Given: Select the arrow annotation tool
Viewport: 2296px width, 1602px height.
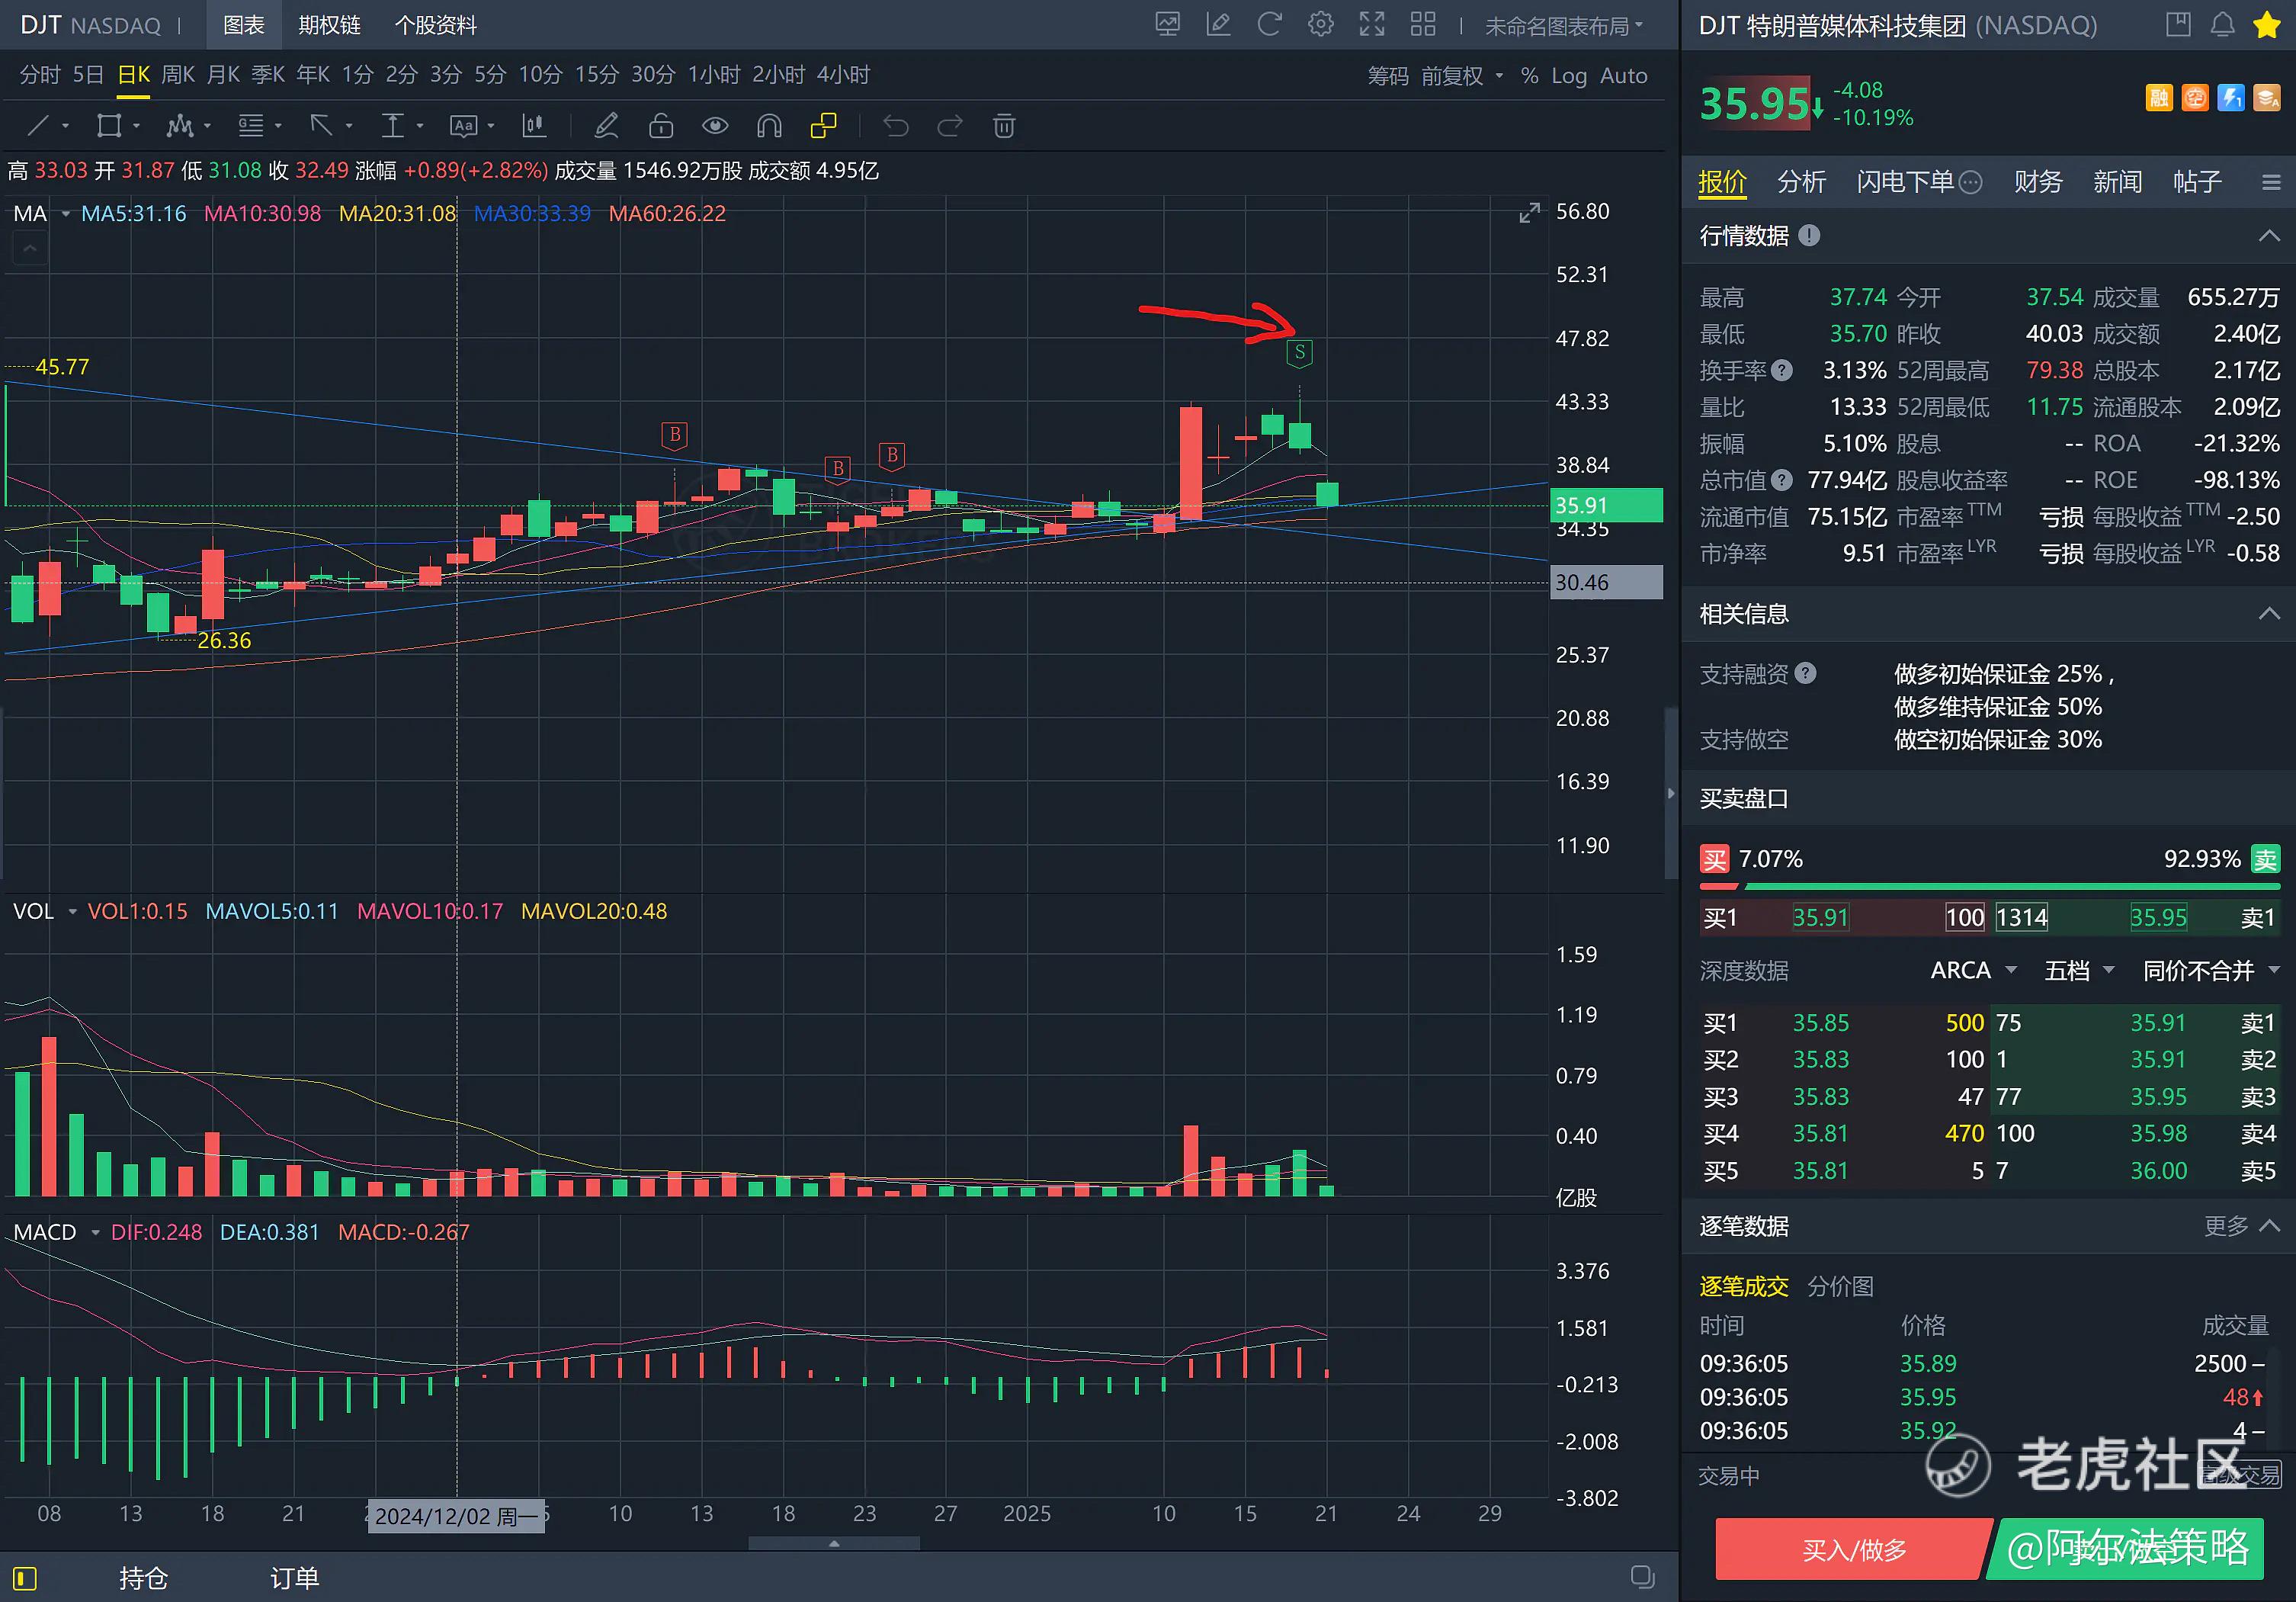Looking at the screenshot, I should [321, 126].
